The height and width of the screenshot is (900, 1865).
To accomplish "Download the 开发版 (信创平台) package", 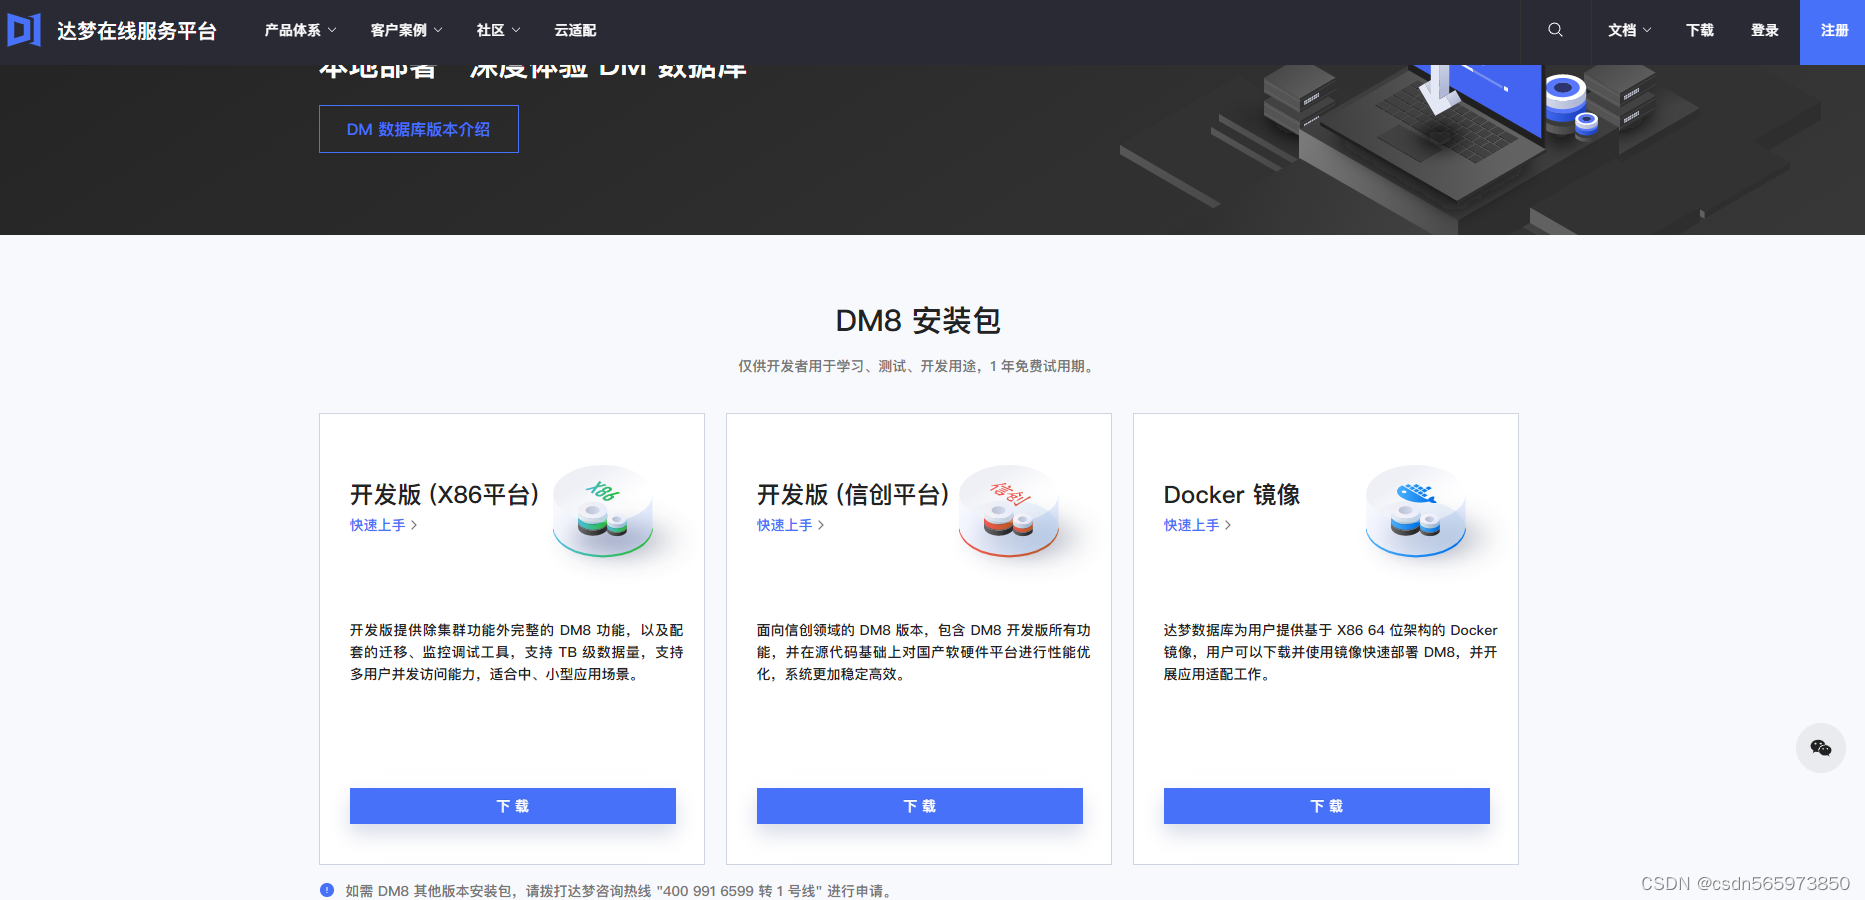I will tap(920, 806).
